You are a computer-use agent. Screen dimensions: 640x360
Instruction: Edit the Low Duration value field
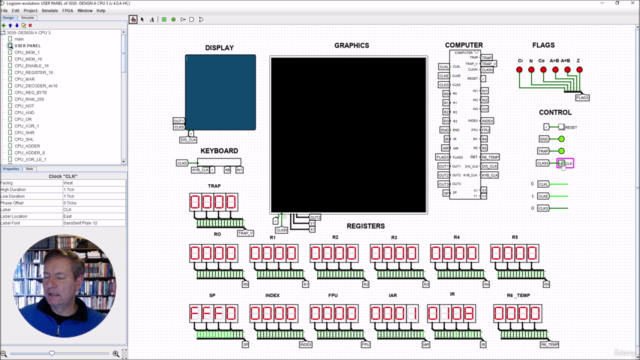(94, 196)
